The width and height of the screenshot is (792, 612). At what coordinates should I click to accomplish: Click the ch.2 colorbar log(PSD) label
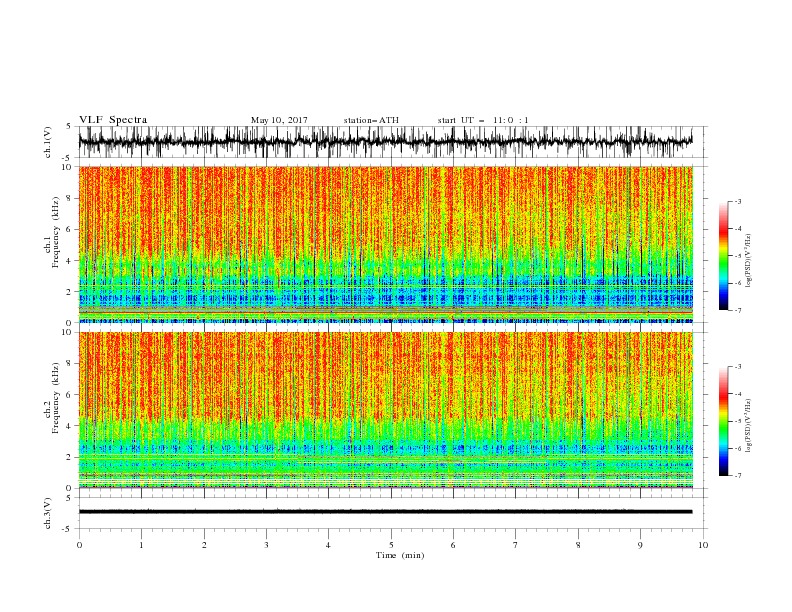[x=749, y=425]
